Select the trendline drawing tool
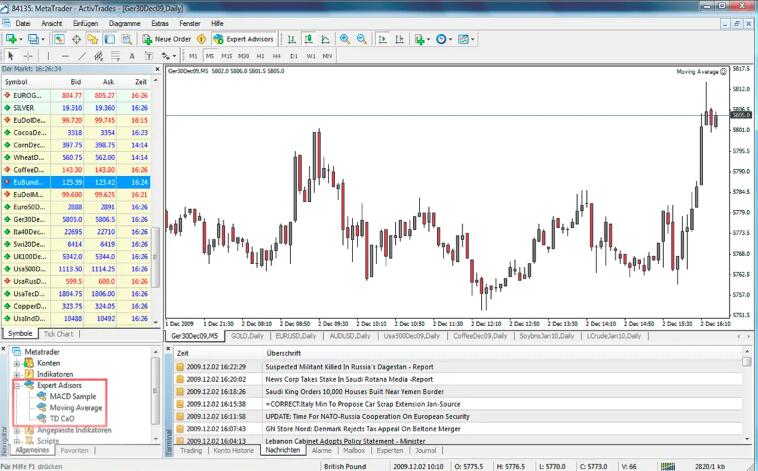This screenshot has height=471, width=758. [82, 57]
